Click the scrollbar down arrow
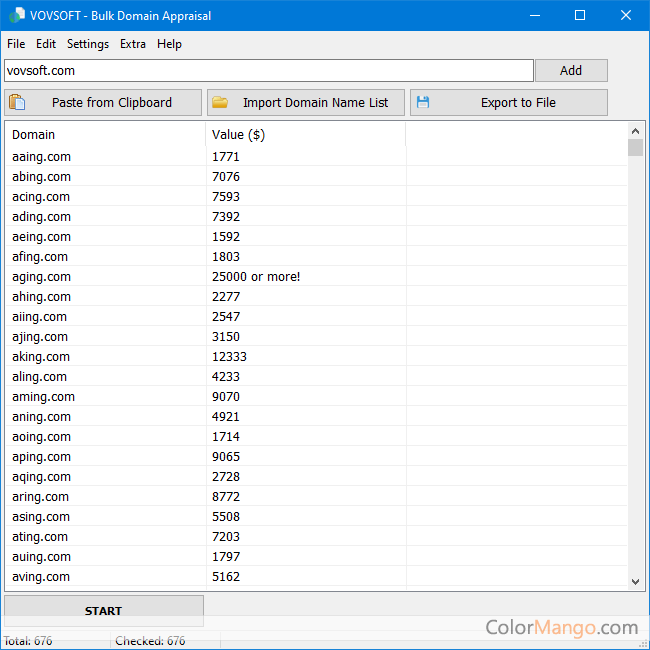650x650 pixels. (x=636, y=581)
